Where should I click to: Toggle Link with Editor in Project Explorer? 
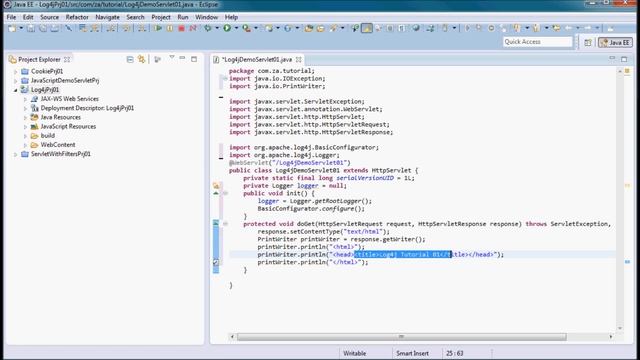point(141,60)
